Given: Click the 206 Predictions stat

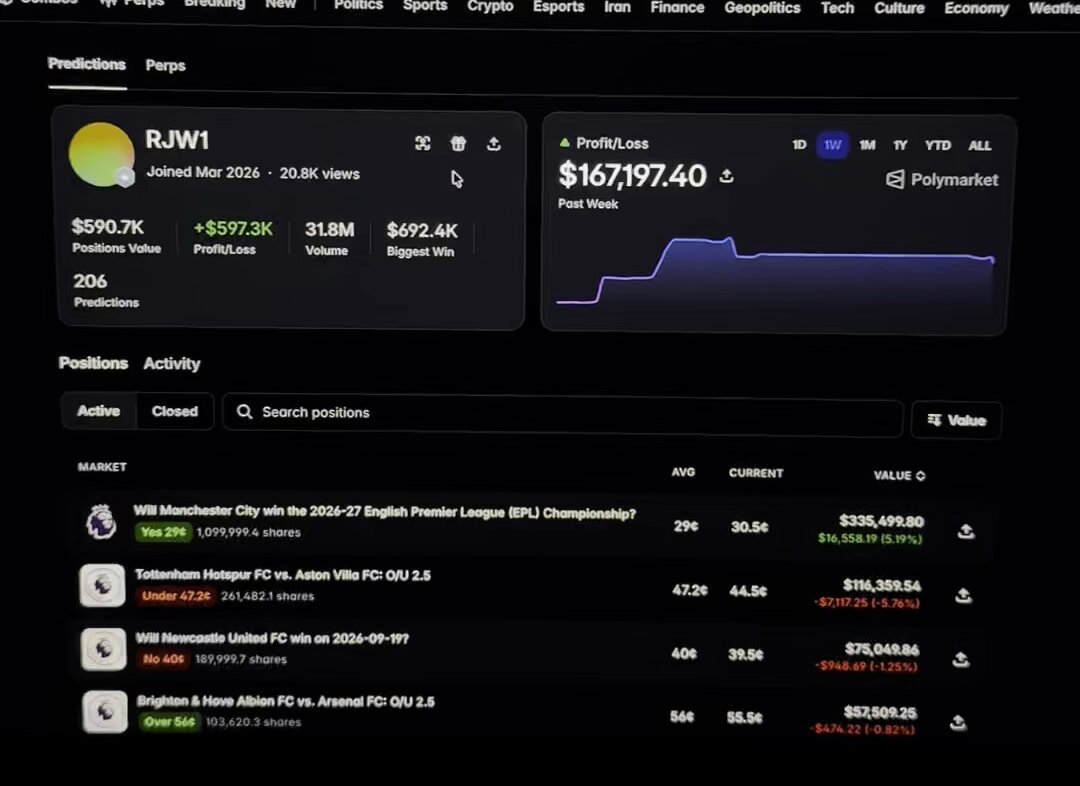Looking at the screenshot, I should 106,290.
